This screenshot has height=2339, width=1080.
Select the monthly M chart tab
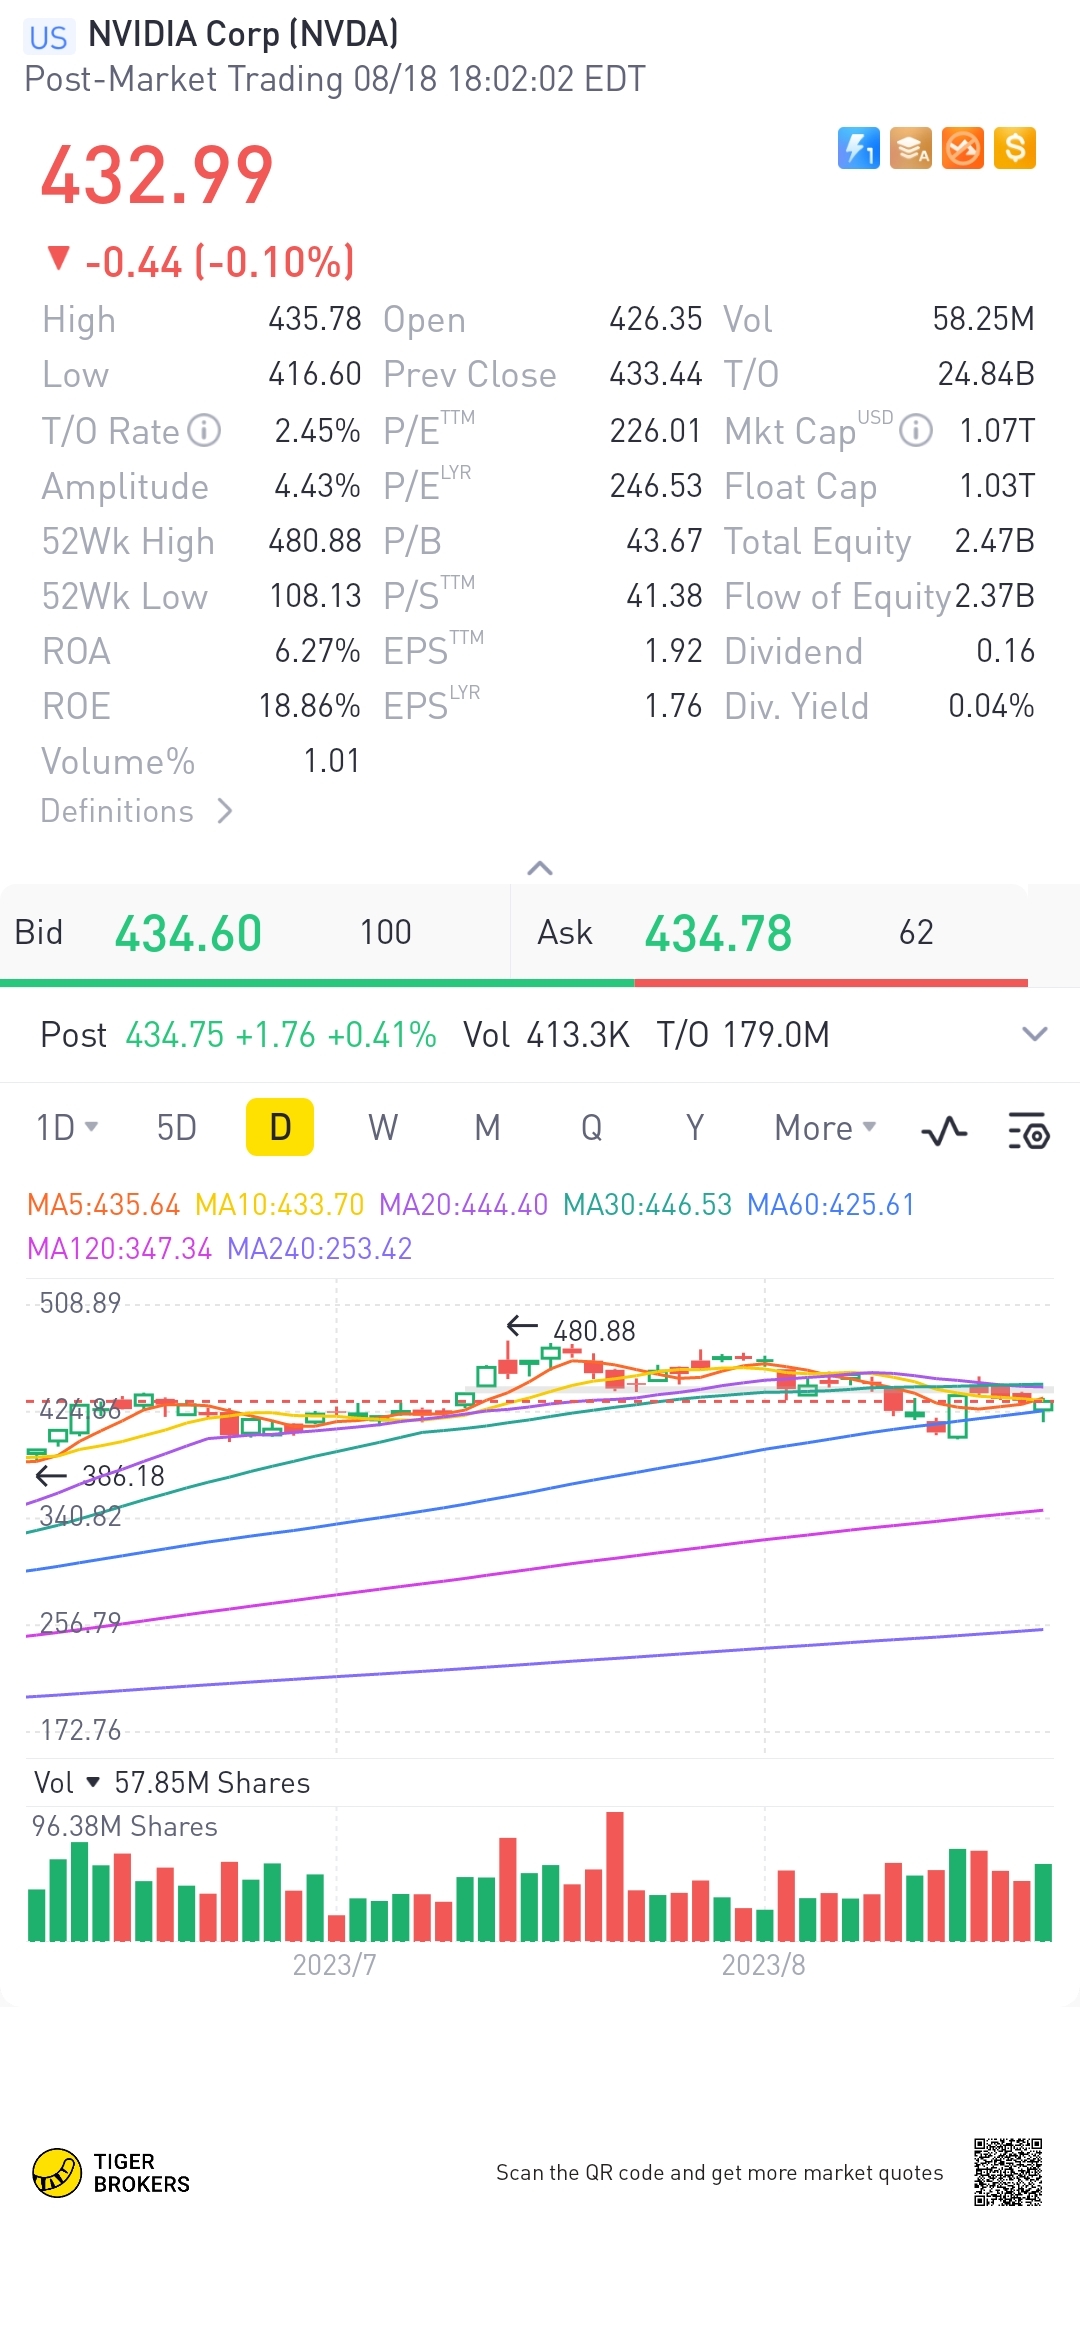click(487, 1128)
